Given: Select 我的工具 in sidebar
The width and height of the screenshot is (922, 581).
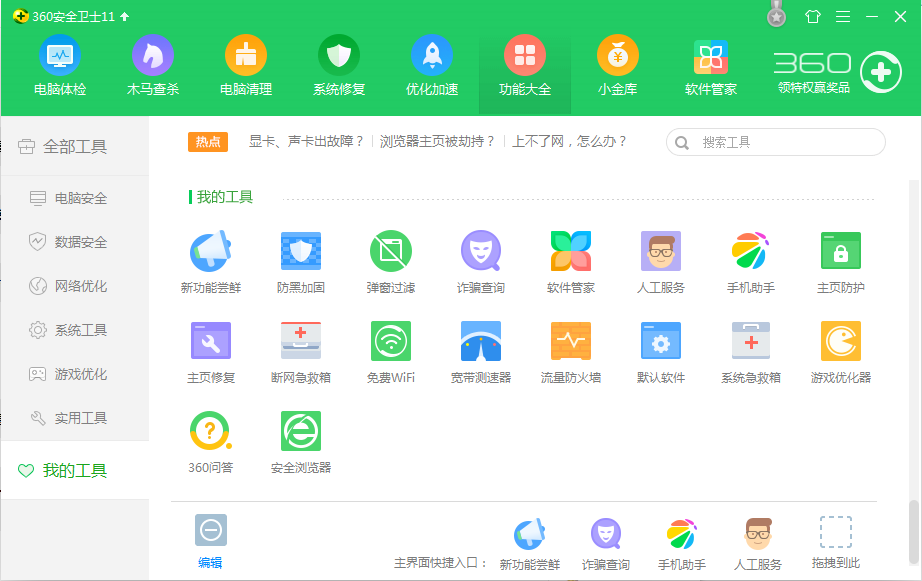Looking at the screenshot, I should 75,470.
